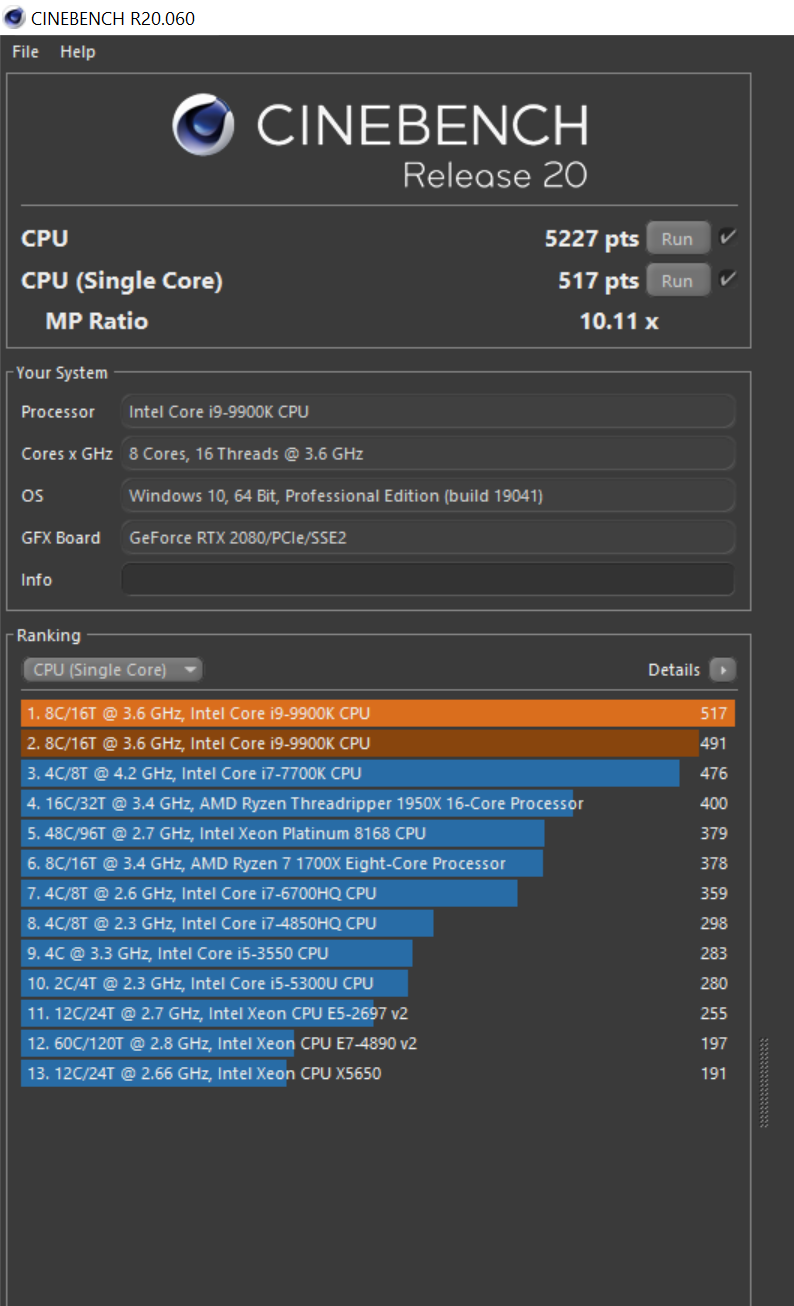The image size is (794, 1306).
Task: Click the 5227 pts CPU score
Action: tap(591, 239)
